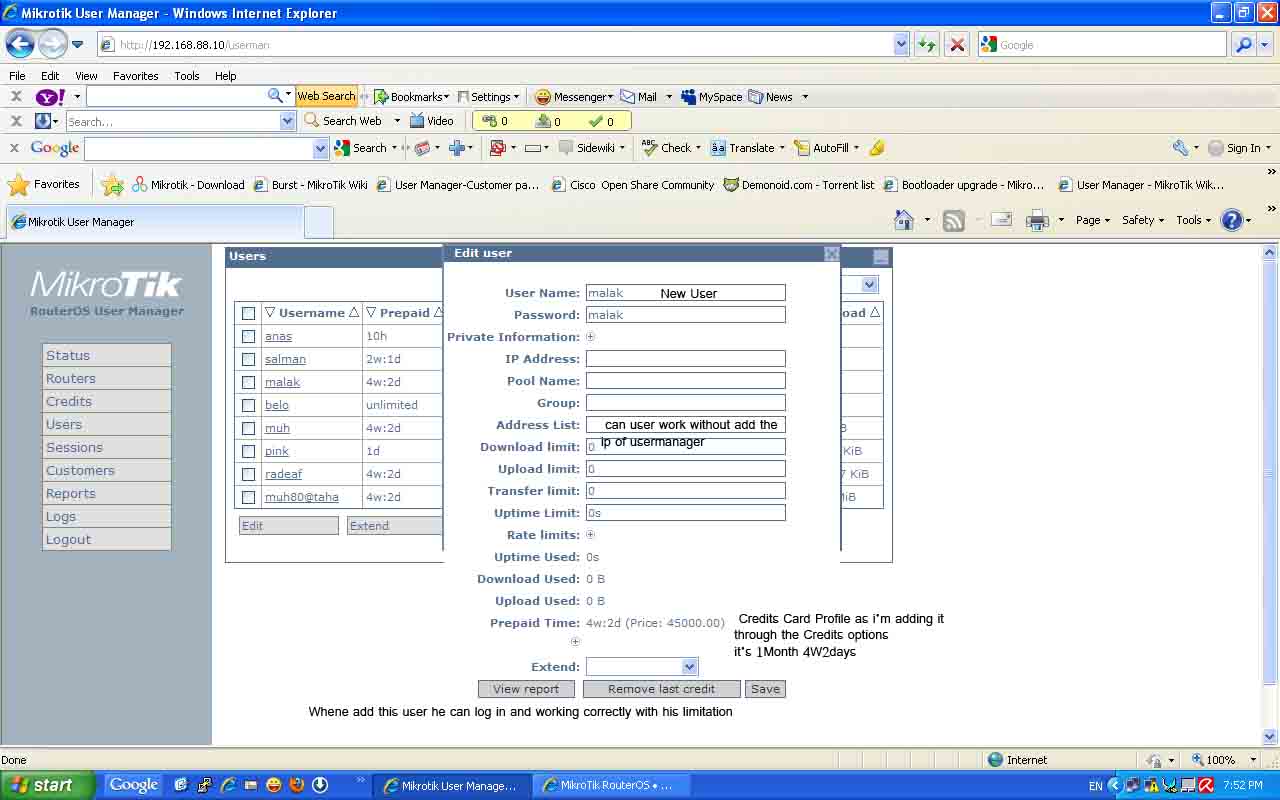Click the Video toolbar icon
This screenshot has width=1280, height=800.
[x=431, y=121]
